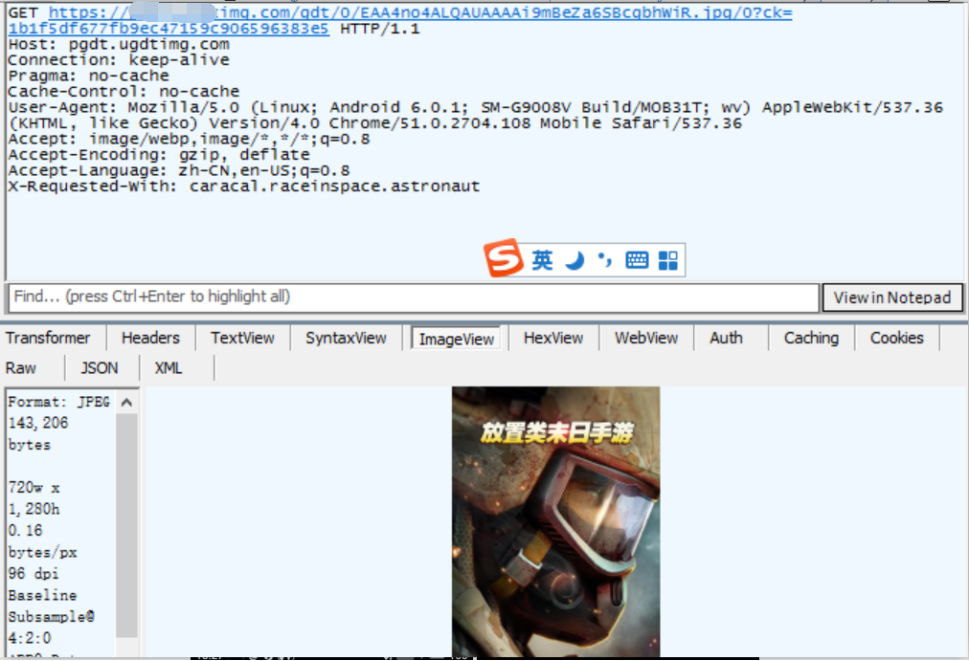The height and width of the screenshot is (661, 969).
Task: Toggle the Chinese/English mode '英' icon
Action: [x=542, y=260]
